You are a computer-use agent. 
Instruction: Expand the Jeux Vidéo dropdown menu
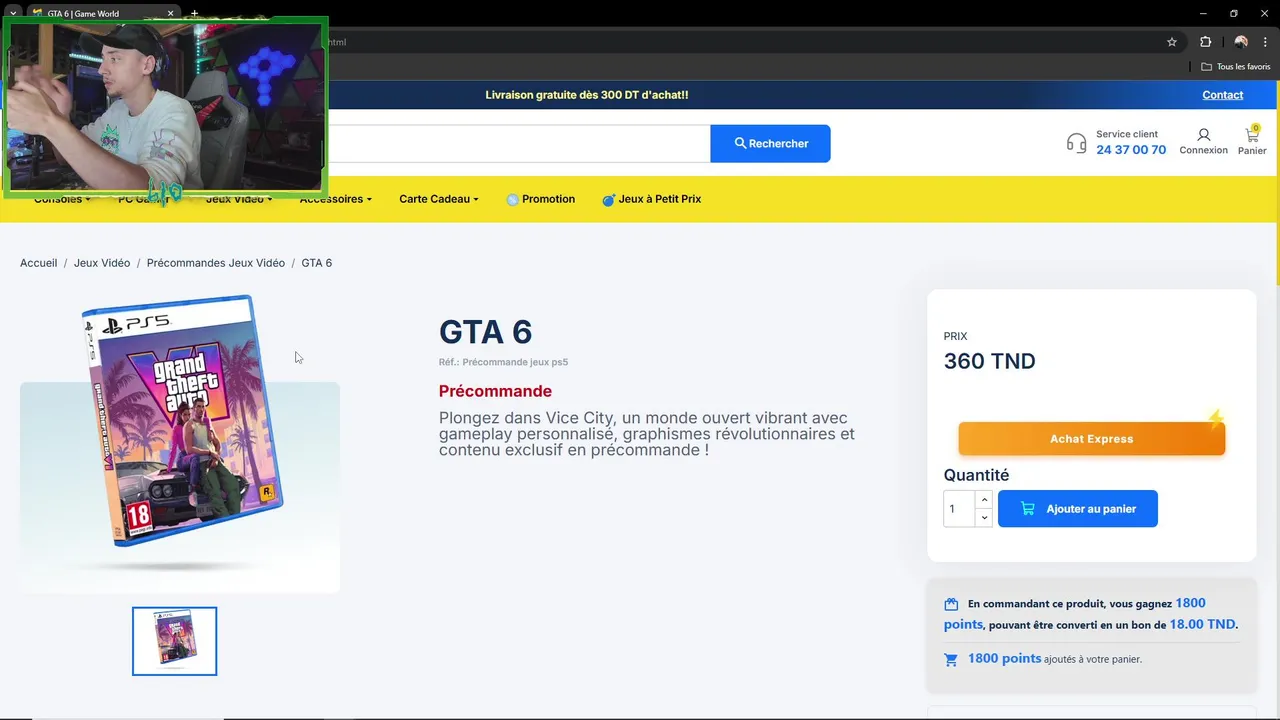pos(239,199)
